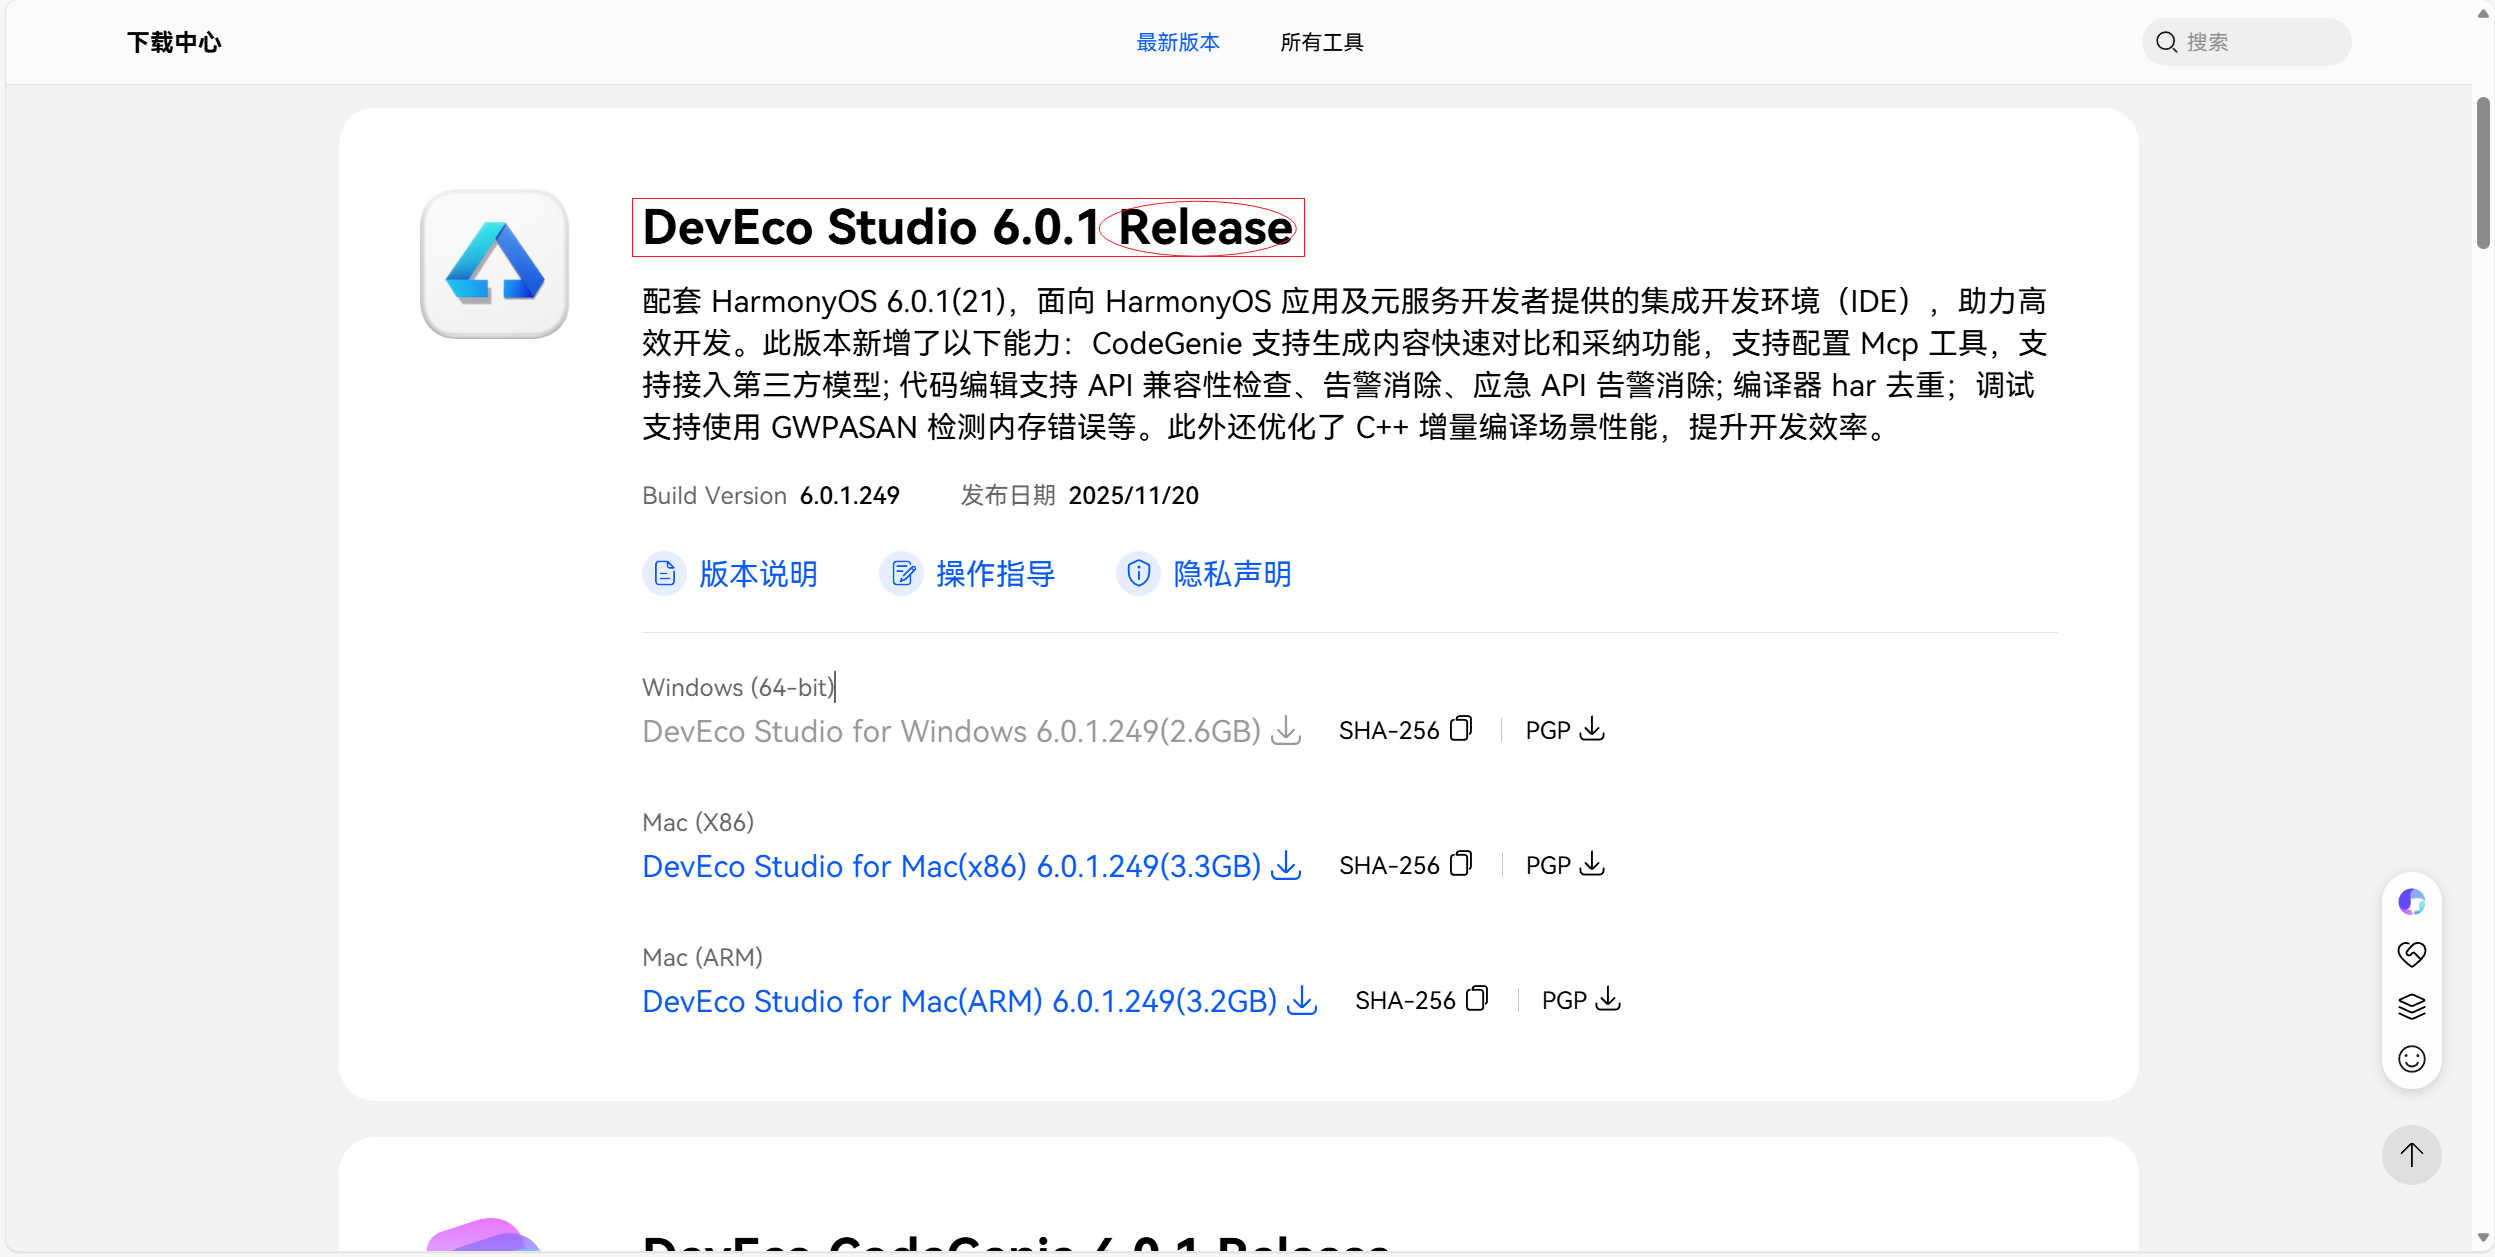
Task: Click the 搜索 search input field
Action: click(x=2260, y=42)
